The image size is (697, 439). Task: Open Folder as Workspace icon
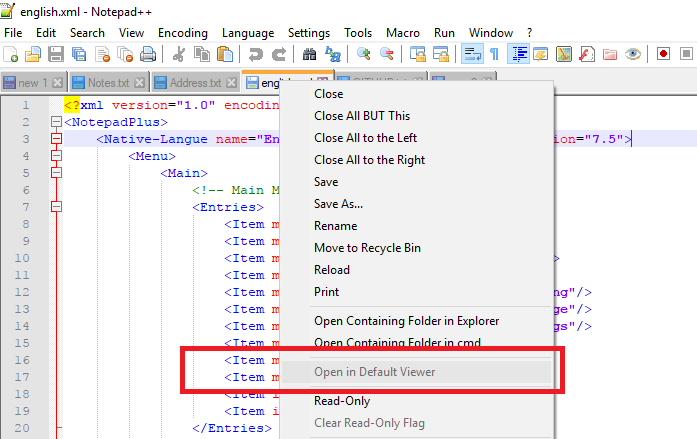[610, 54]
